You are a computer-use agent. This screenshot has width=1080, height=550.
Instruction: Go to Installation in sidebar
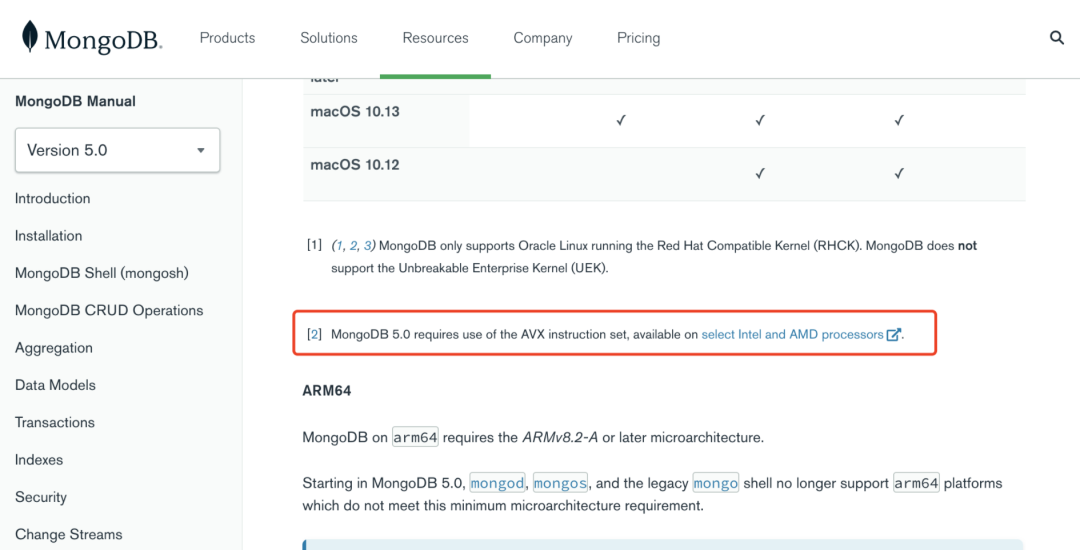(x=48, y=235)
